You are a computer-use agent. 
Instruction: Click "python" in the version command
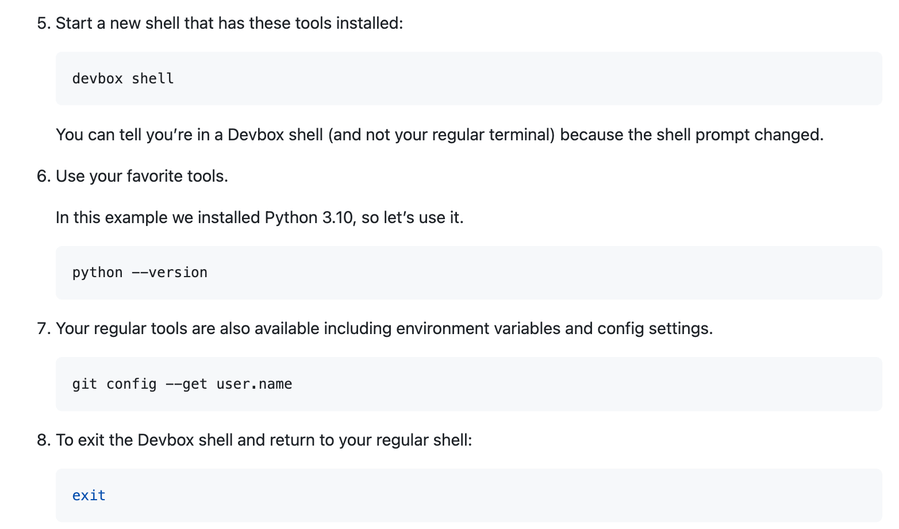97,272
